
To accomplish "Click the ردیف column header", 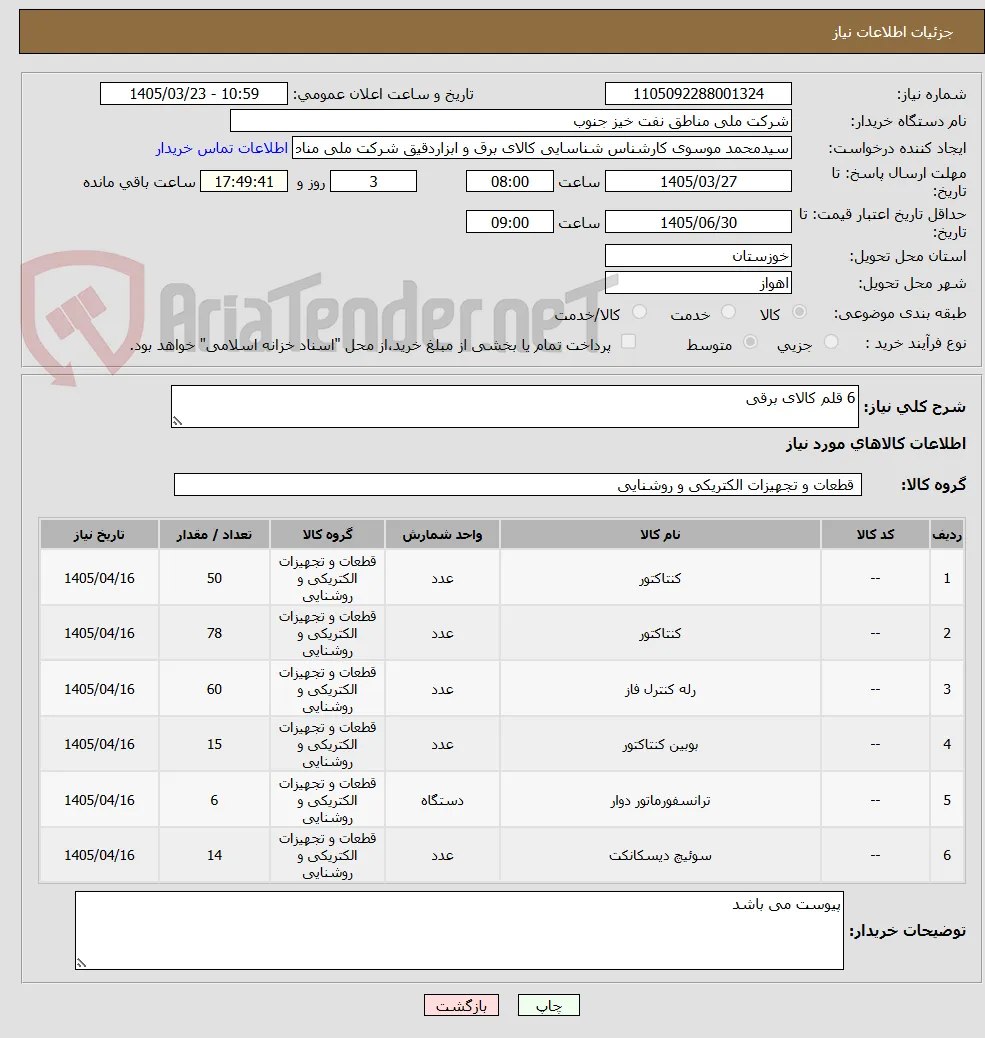I will pyautogui.click(x=947, y=534).
